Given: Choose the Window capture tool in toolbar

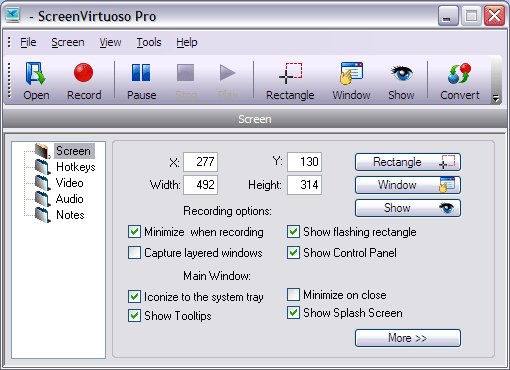Looking at the screenshot, I should (x=351, y=81).
